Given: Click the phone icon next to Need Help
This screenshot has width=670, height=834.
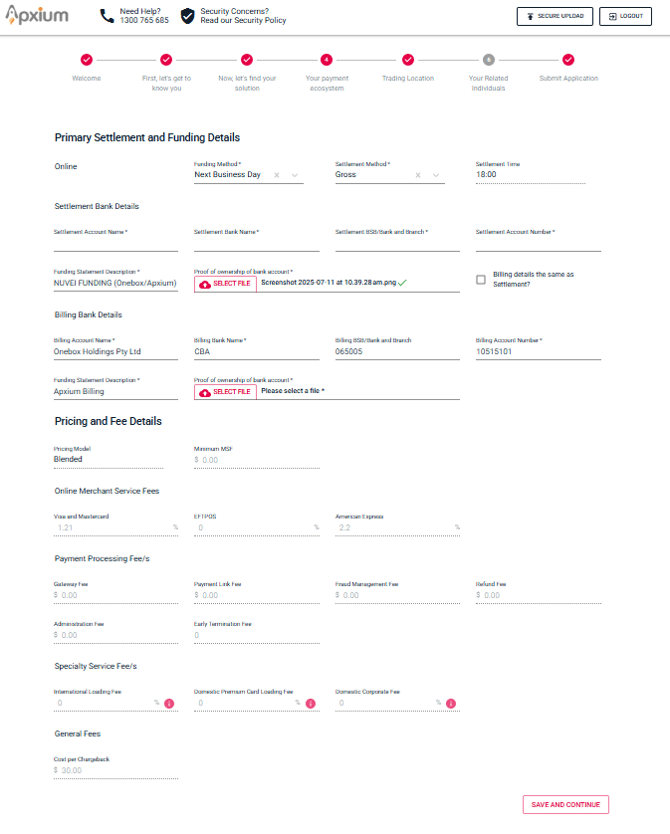Looking at the screenshot, I should point(104,17).
